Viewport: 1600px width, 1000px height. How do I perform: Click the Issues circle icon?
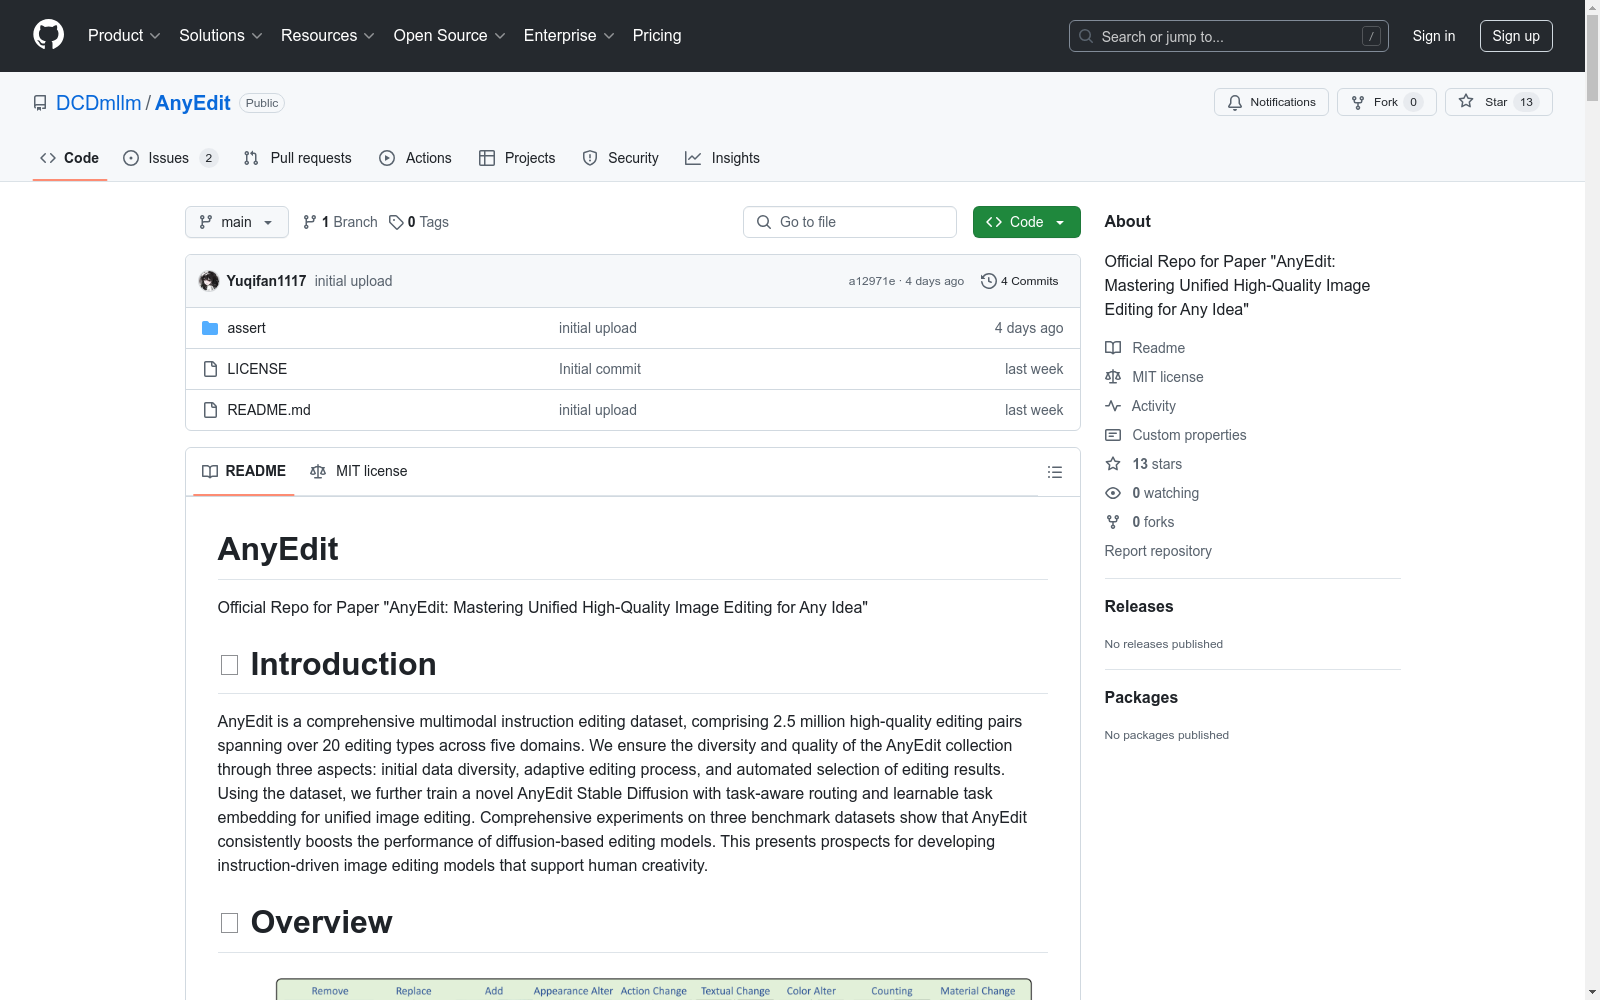coord(131,158)
